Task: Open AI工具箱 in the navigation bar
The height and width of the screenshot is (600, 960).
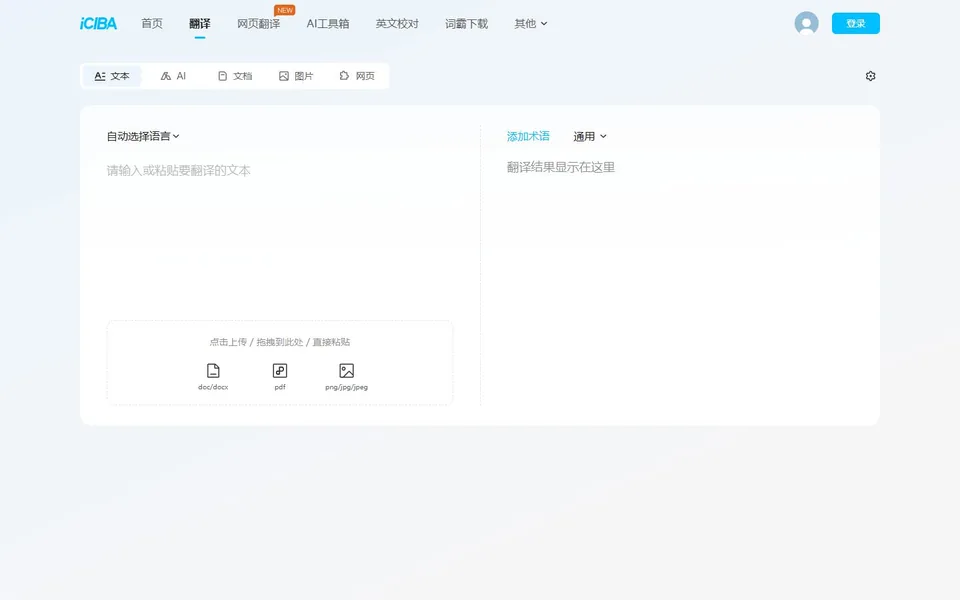Action: tap(328, 23)
